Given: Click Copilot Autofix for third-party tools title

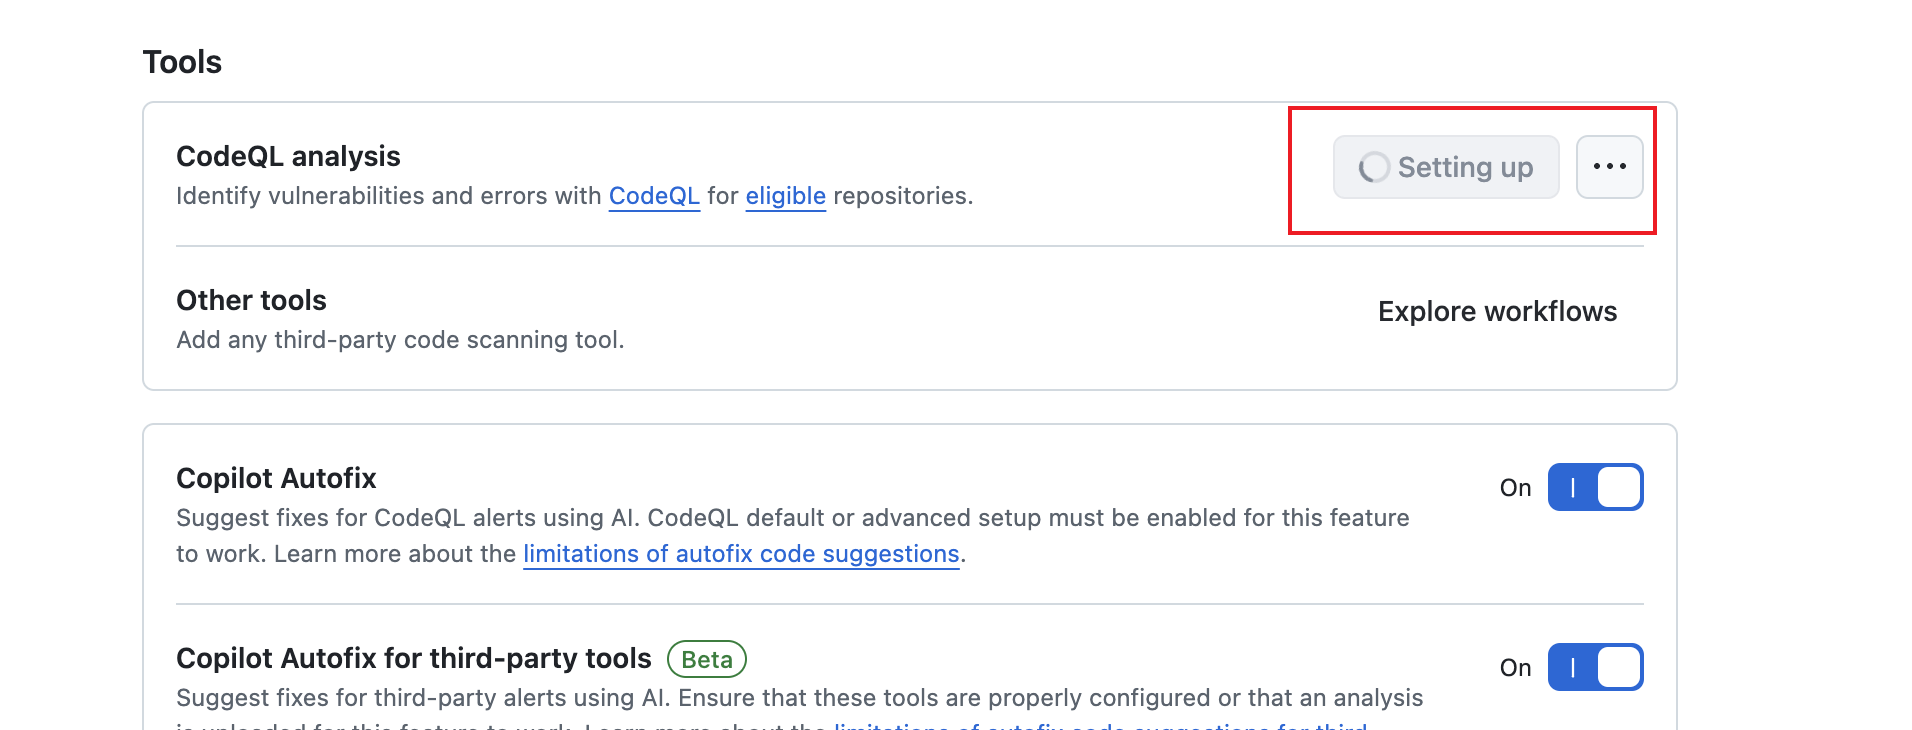Looking at the screenshot, I should [x=413, y=658].
